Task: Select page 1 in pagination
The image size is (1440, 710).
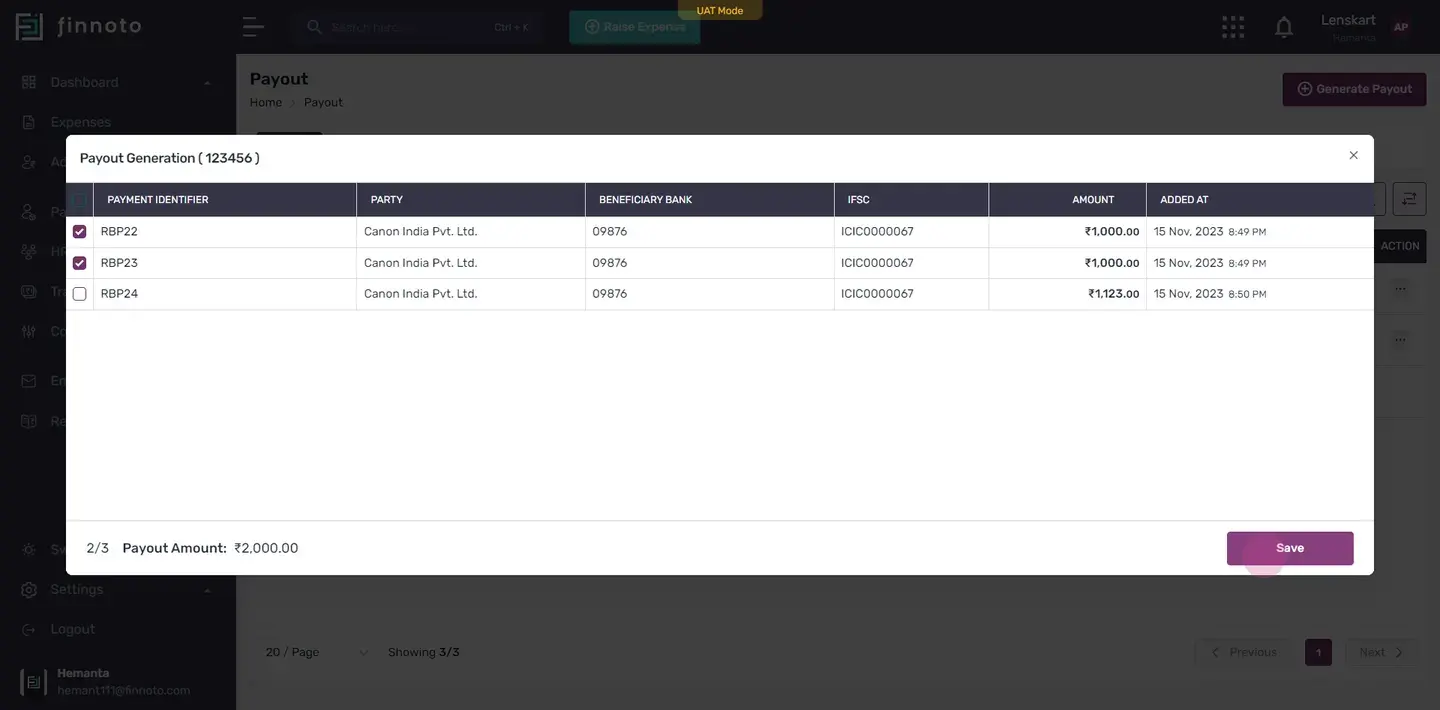Action: pyautogui.click(x=1318, y=653)
